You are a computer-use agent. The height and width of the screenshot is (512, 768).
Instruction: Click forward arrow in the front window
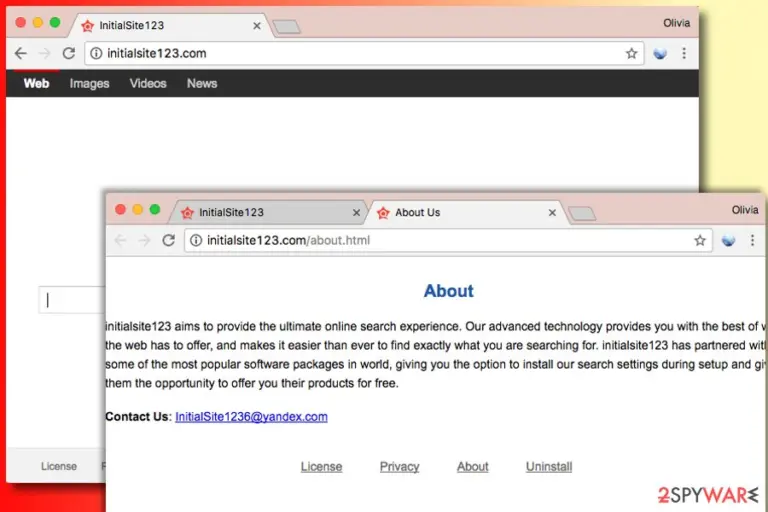[x=144, y=240]
